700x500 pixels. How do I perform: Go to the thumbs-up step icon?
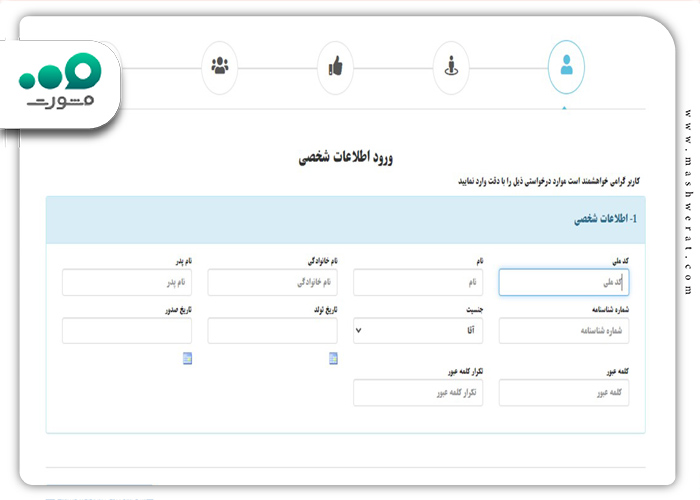click(335, 67)
